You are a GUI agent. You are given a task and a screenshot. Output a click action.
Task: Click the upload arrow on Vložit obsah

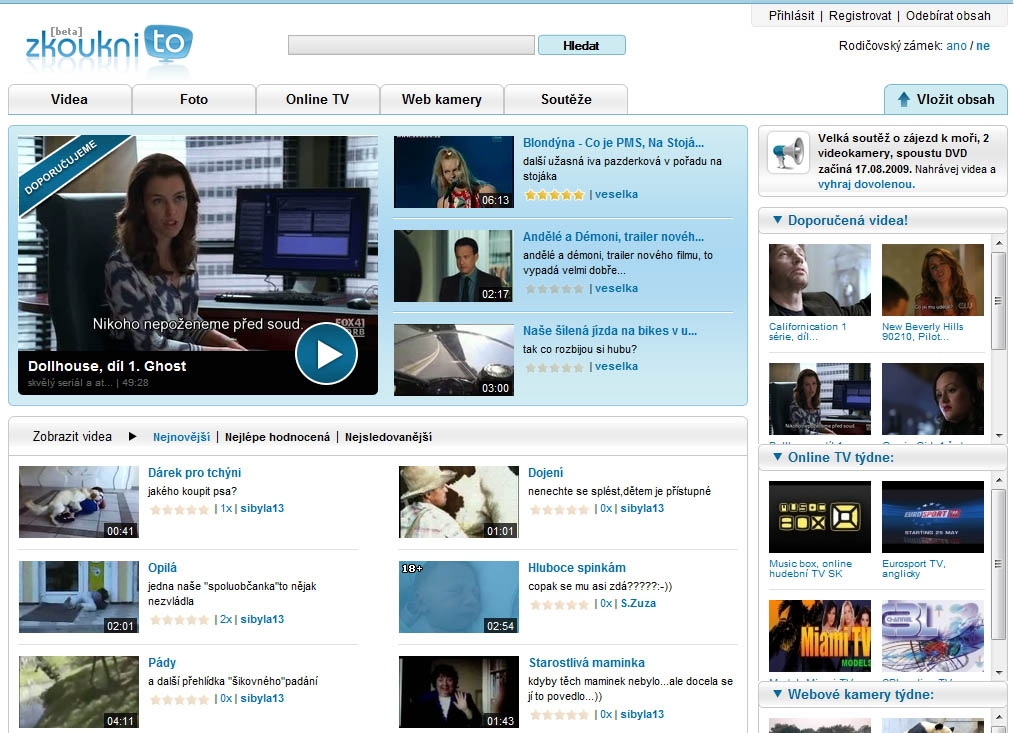(x=904, y=99)
